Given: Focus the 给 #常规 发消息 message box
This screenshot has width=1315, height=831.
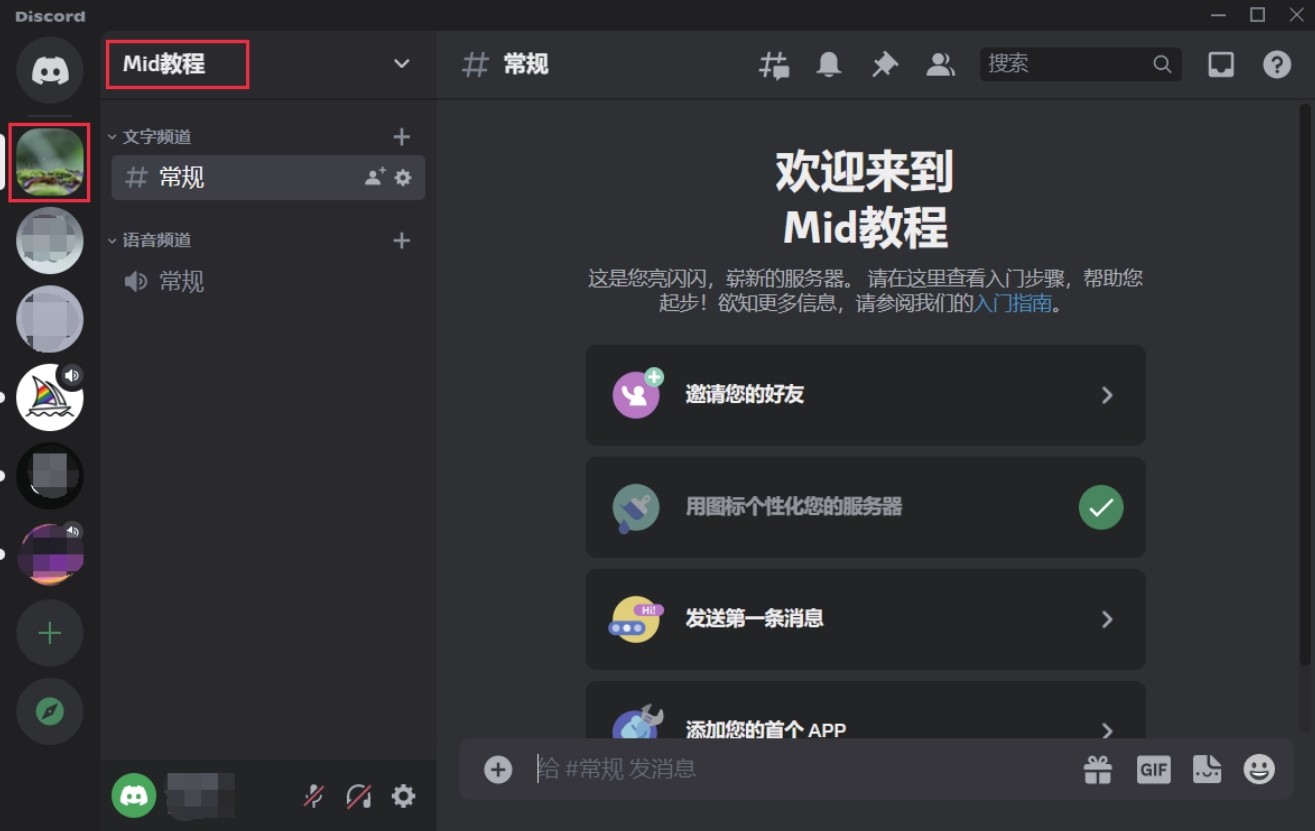Looking at the screenshot, I should 800,769.
